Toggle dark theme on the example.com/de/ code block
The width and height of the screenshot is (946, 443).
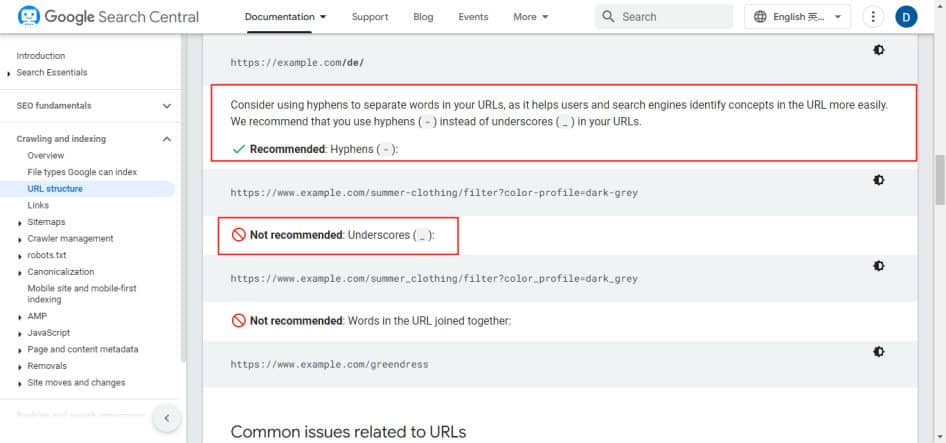point(878,50)
